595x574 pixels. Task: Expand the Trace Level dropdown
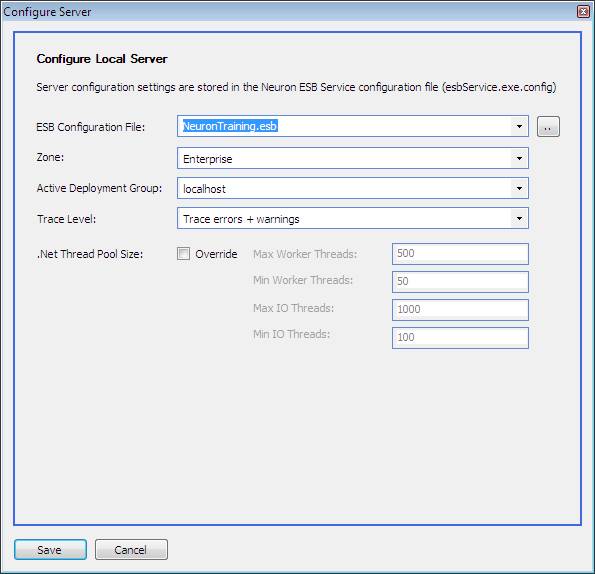pos(519,218)
